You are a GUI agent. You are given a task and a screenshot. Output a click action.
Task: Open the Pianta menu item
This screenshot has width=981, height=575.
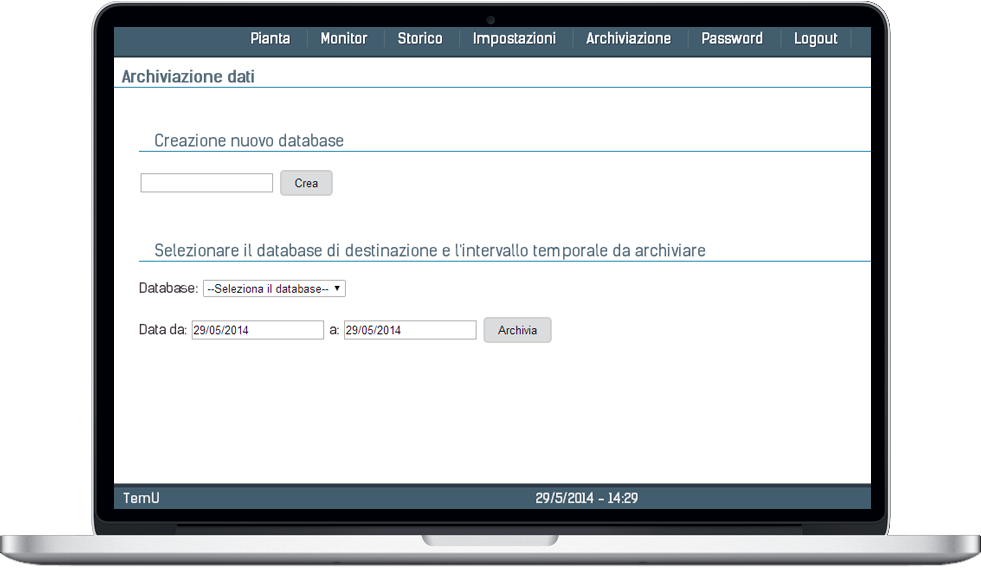click(270, 38)
